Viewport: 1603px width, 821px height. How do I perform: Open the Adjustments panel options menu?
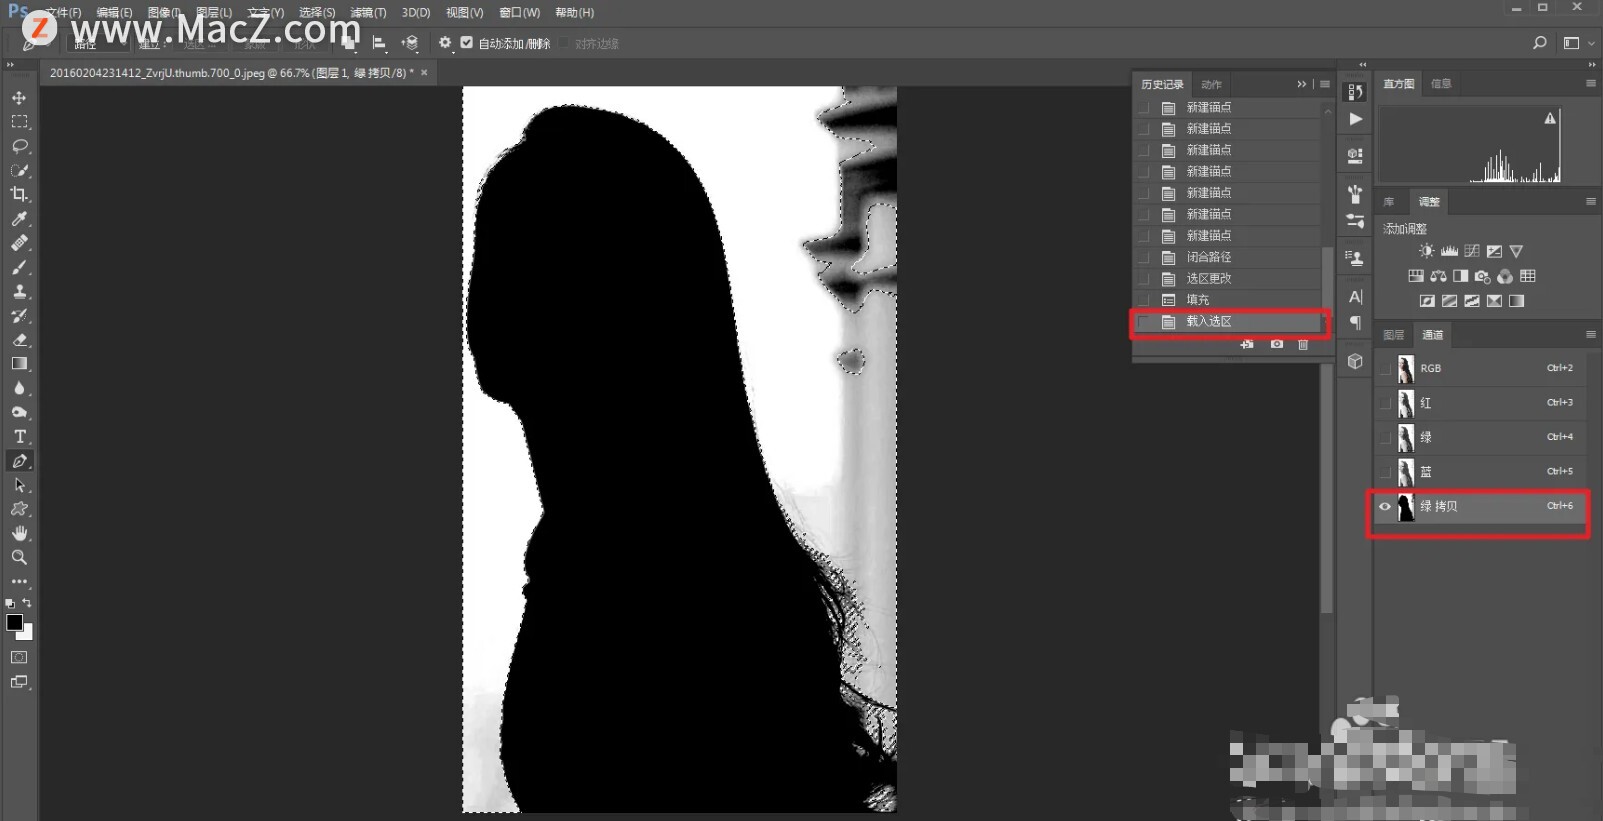1590,201
